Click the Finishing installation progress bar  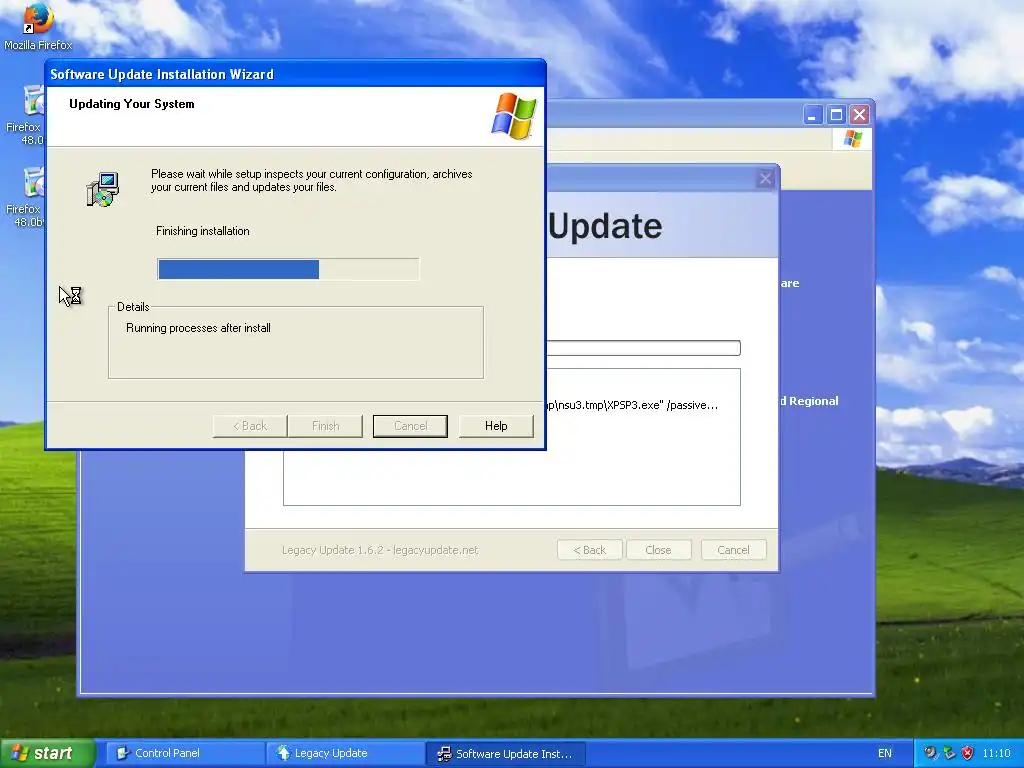(288, 269)
